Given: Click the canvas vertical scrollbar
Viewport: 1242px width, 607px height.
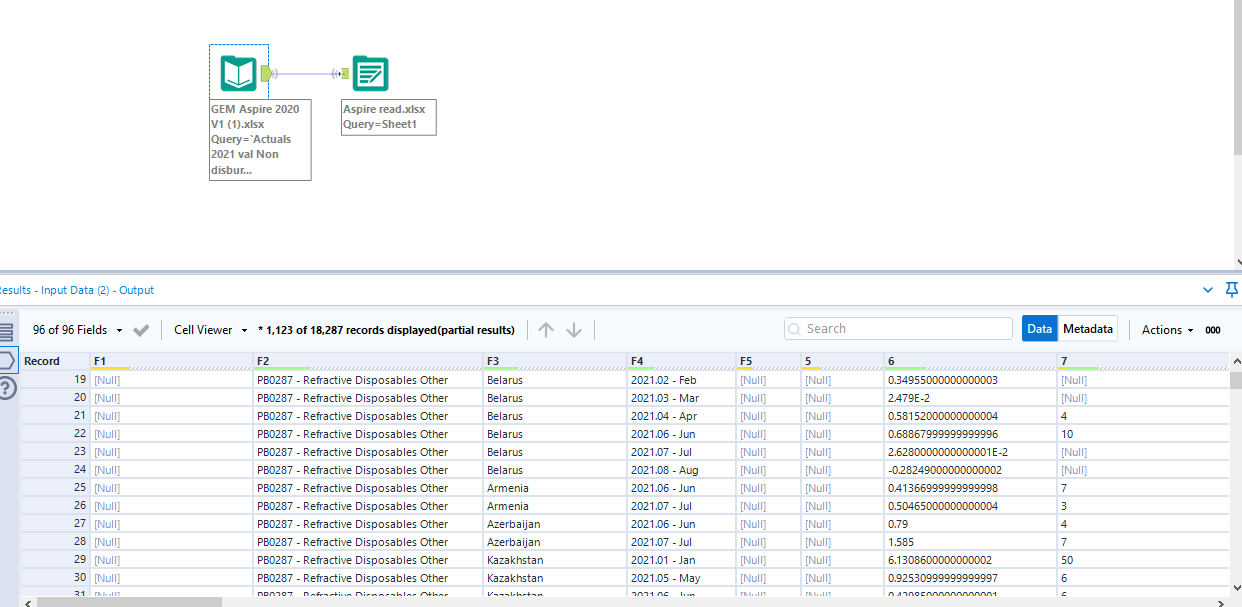Looking at the screenshot, I should (1237, 77).
